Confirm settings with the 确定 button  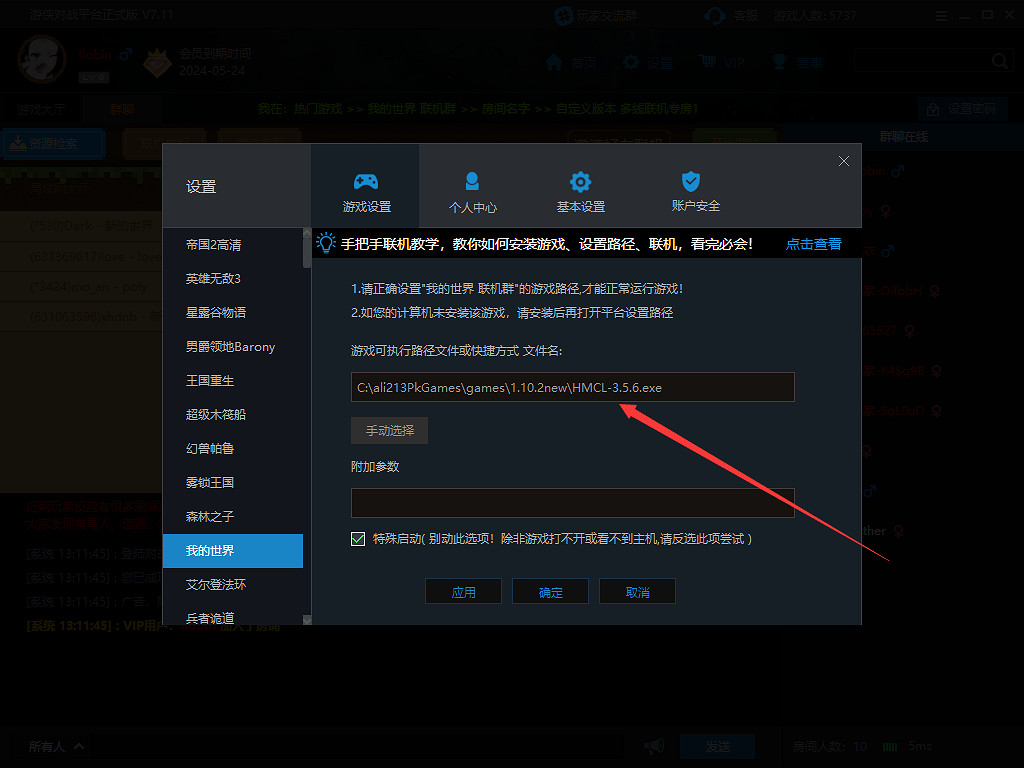pyautogui.click(x=550, y=592)
